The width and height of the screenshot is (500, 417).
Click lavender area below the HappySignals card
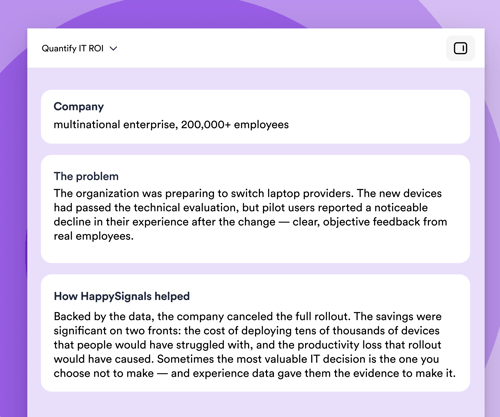(255, 404)
